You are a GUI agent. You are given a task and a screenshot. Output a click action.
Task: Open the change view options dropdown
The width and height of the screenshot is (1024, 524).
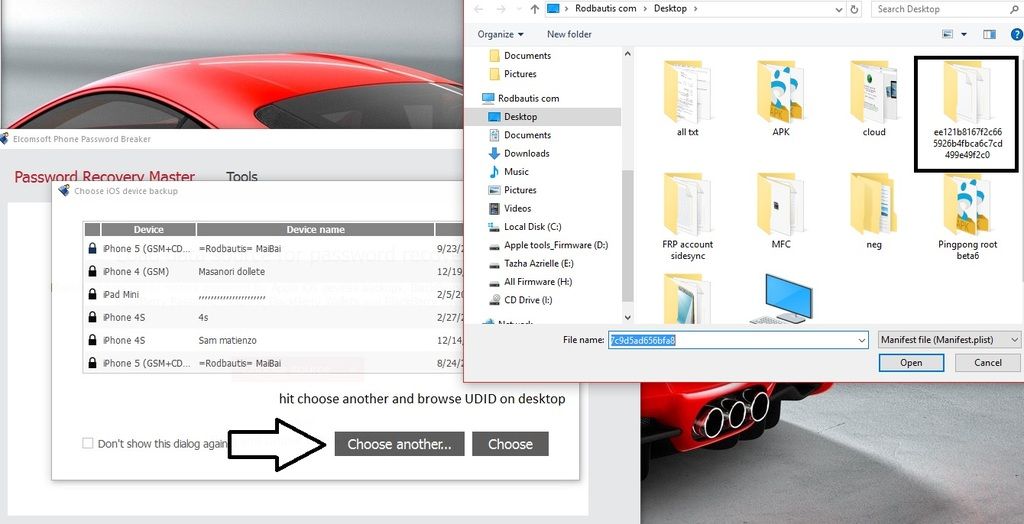coord(964,34)
